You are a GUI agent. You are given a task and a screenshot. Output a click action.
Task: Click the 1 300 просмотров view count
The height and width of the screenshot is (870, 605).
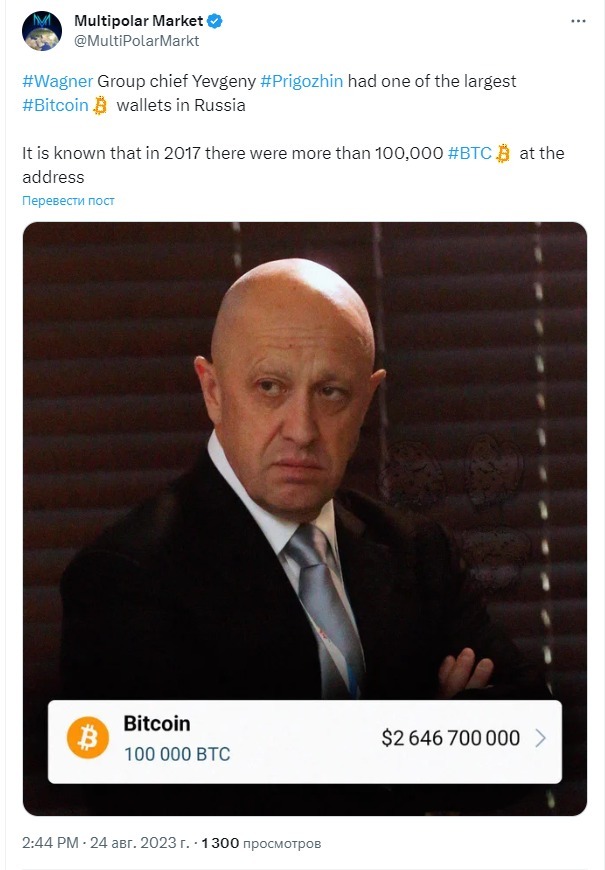(x=261, y=843)
